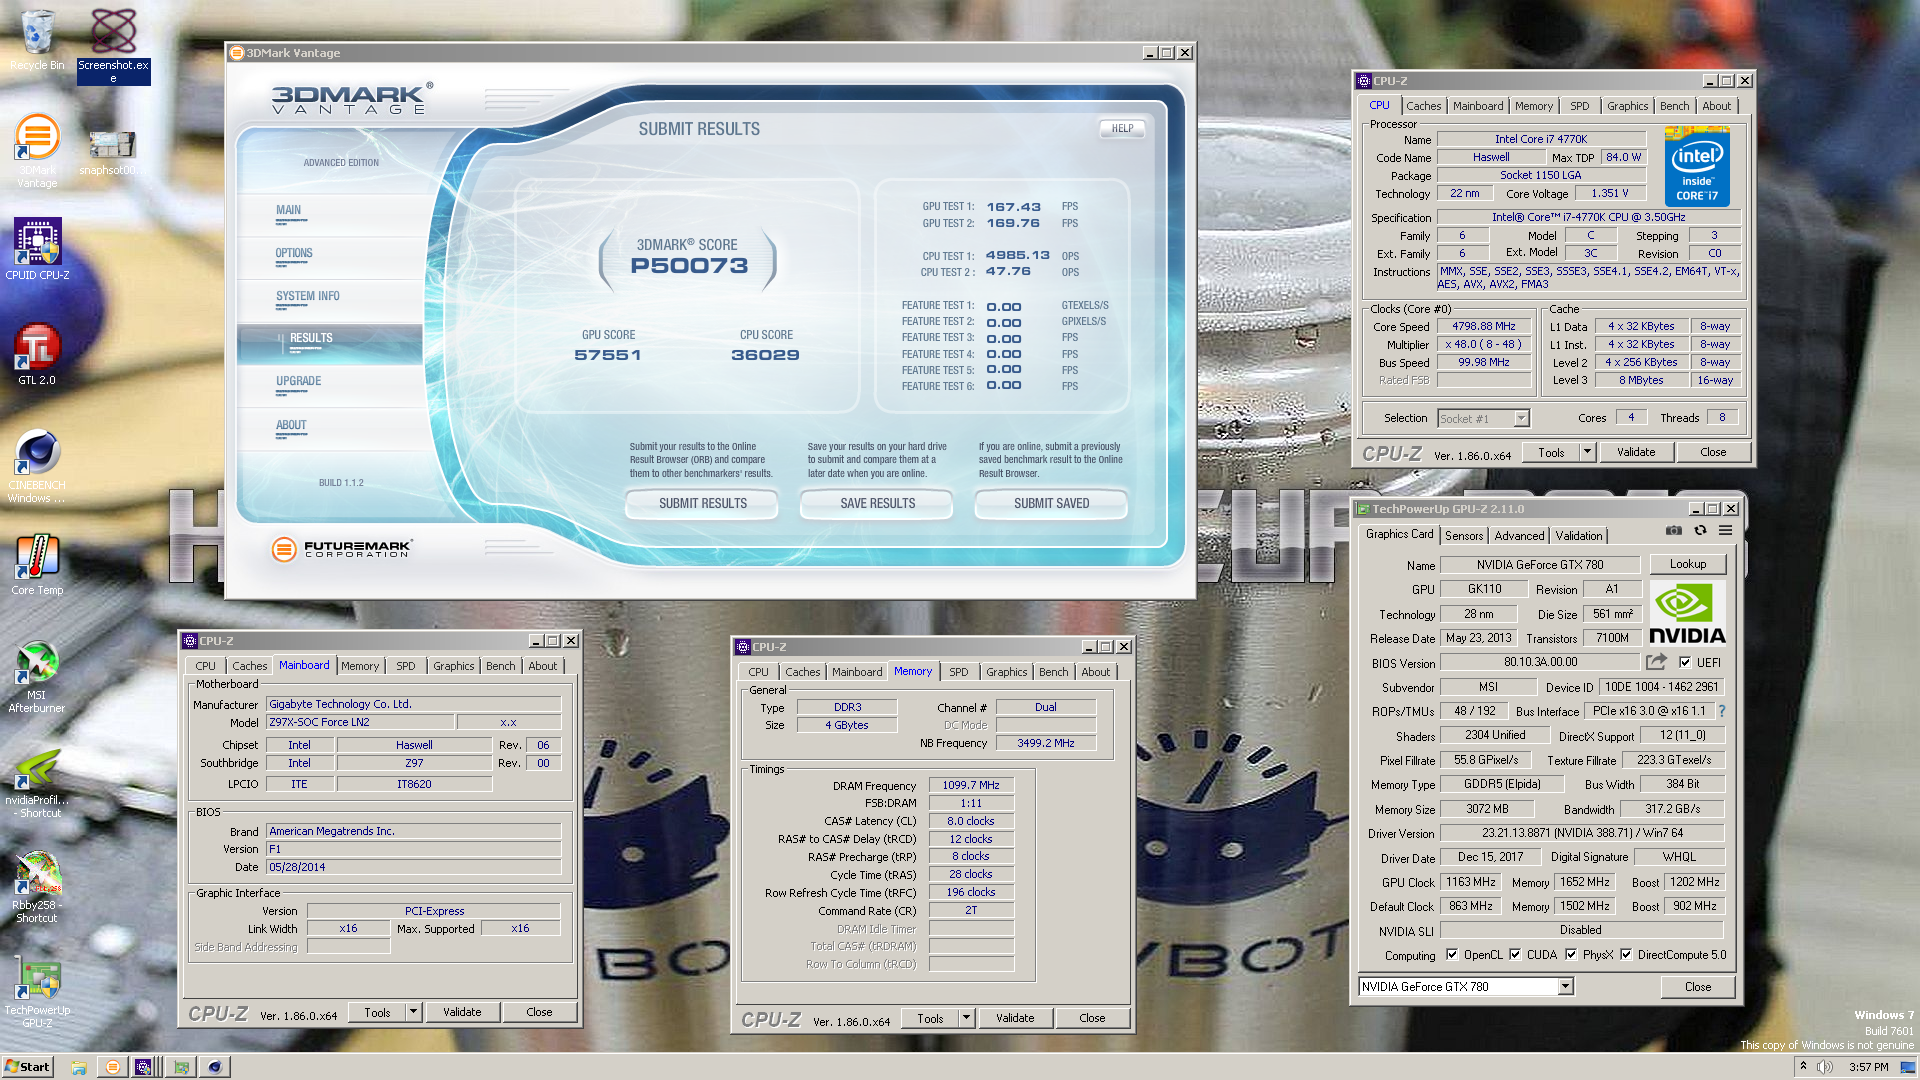Click the DRAM Frequency value field
1920x1080 pixels.
coord(971,785)
